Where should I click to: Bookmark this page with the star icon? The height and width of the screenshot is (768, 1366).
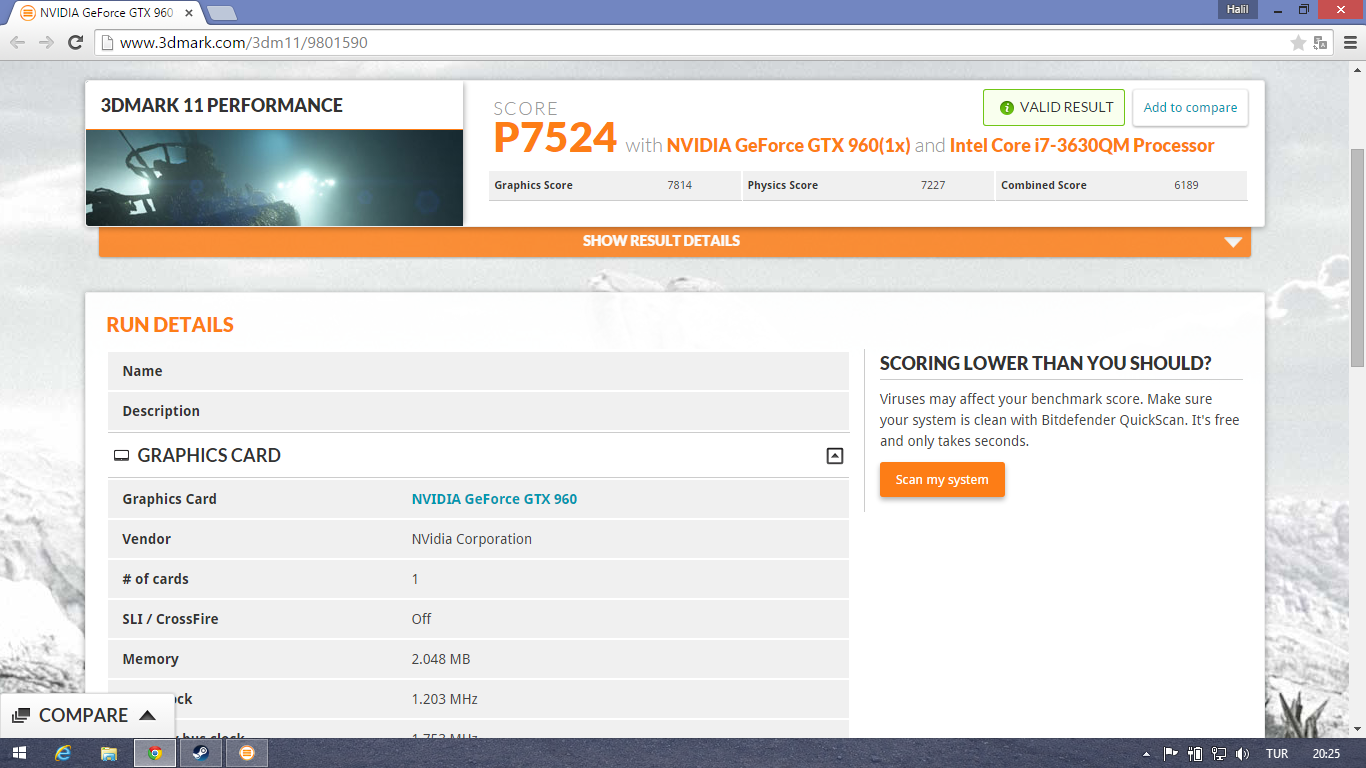pos(1298,43)
